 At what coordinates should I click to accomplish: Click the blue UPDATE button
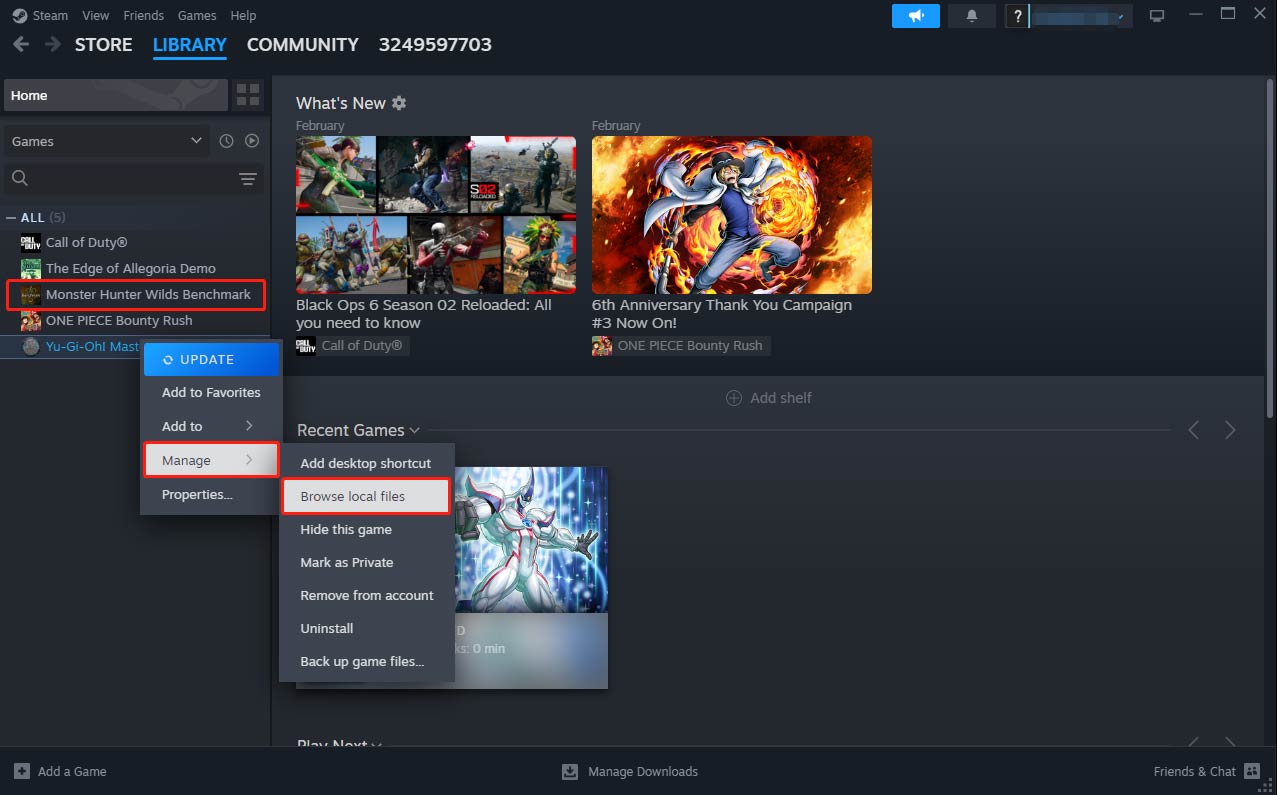pos(211,359)
